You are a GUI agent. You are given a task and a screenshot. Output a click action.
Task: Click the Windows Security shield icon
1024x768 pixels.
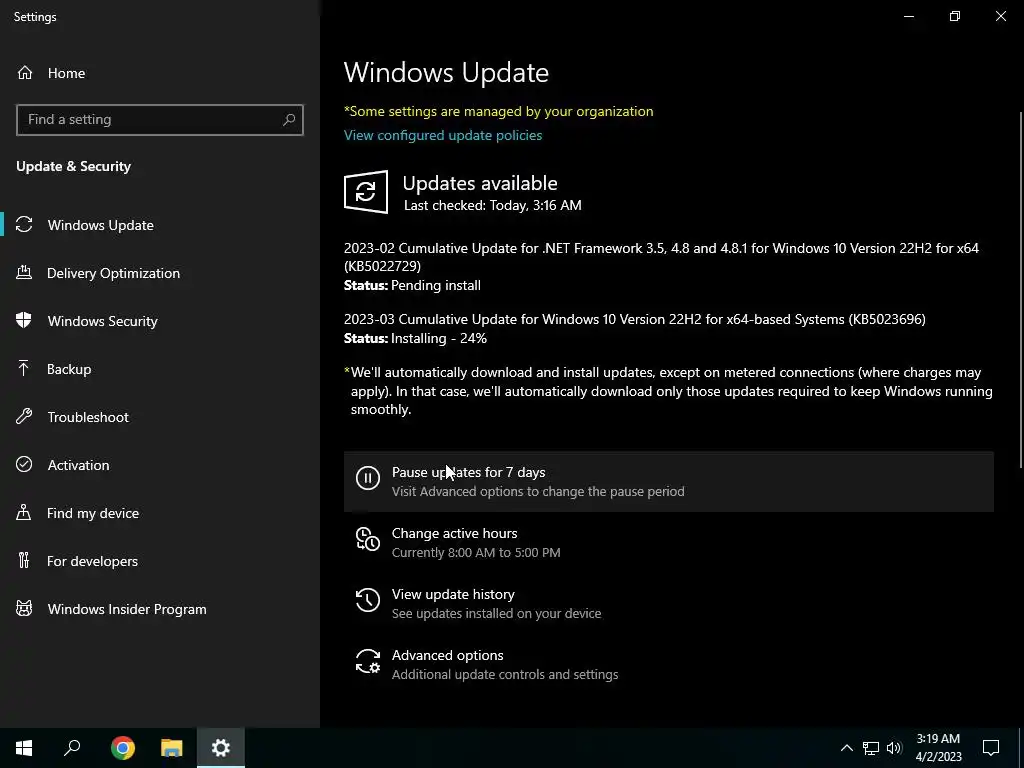pyautogui.click(x=24, y=321)
